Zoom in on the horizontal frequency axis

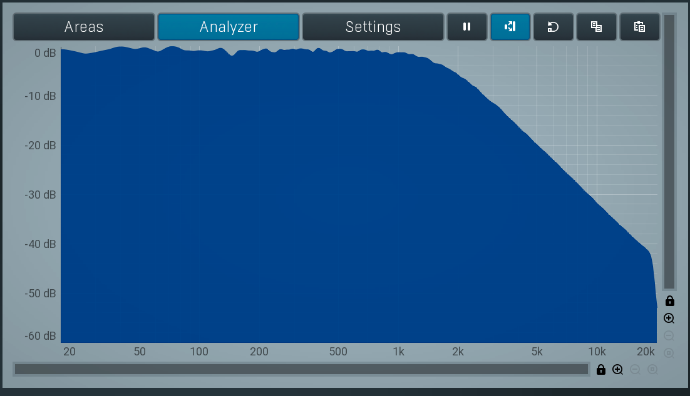618,370
